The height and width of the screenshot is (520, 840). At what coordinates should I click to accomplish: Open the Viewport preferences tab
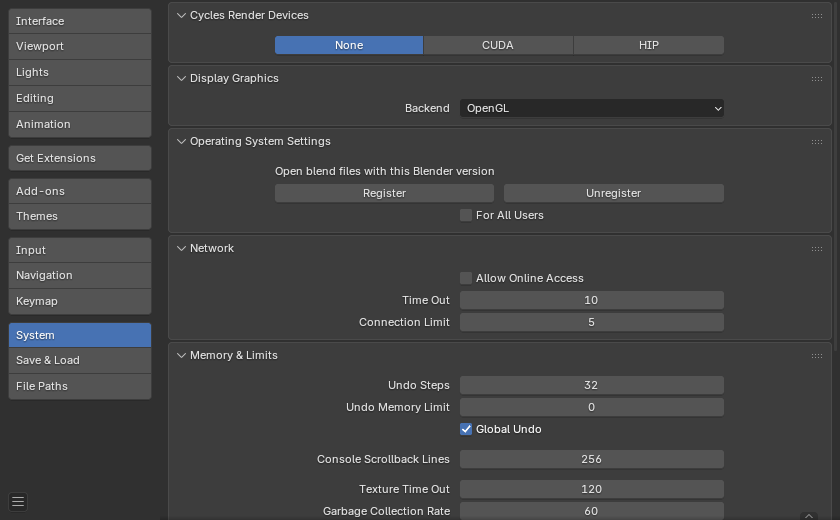coord(80,47)
